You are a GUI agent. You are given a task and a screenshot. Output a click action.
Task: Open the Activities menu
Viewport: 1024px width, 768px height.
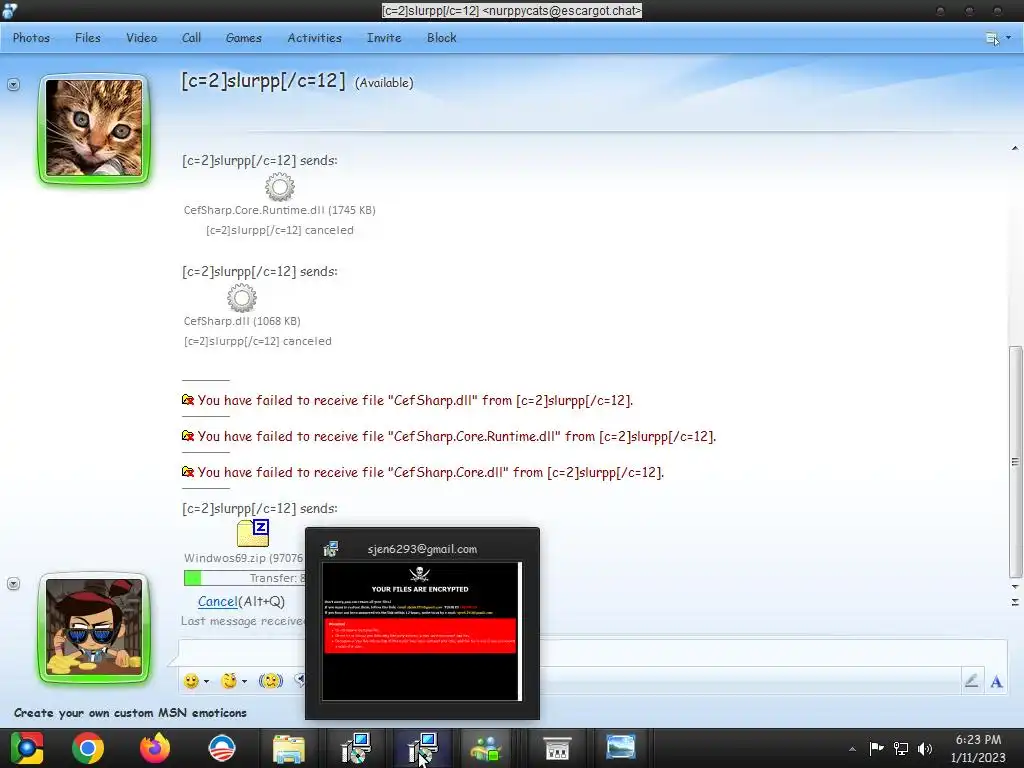pyautogui.click(x=314, y=38)
